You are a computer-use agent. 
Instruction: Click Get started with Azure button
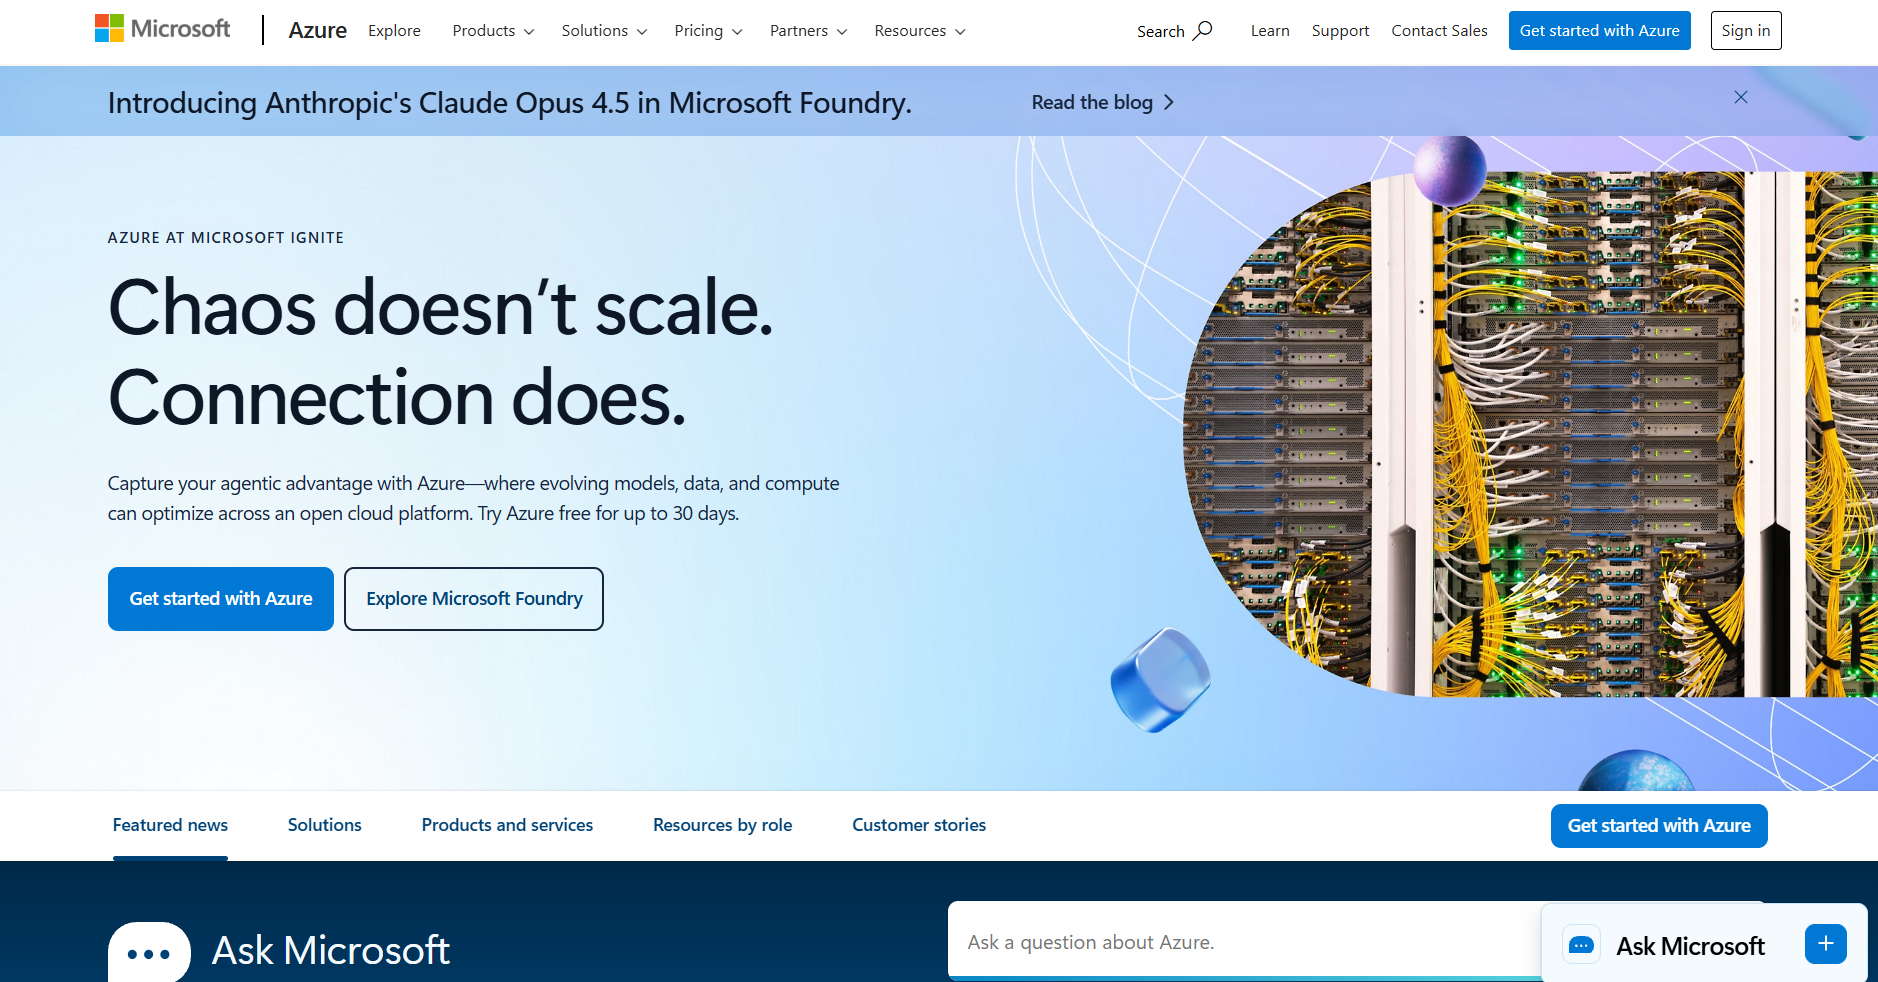220,598
